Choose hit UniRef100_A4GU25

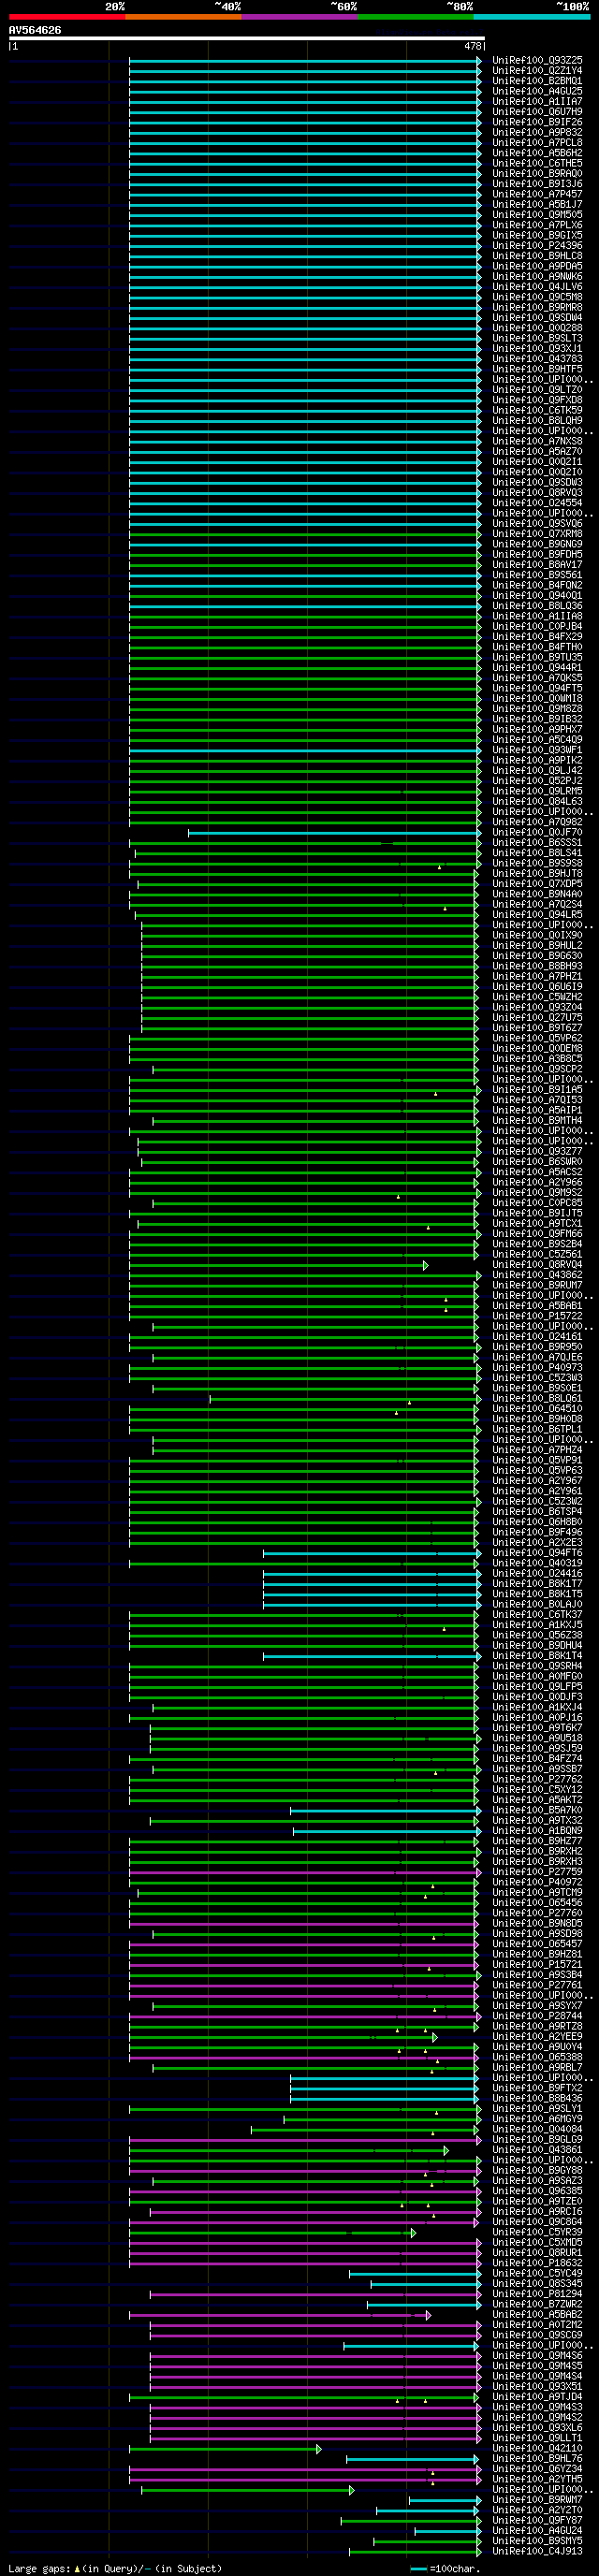[x=538, y=92]
